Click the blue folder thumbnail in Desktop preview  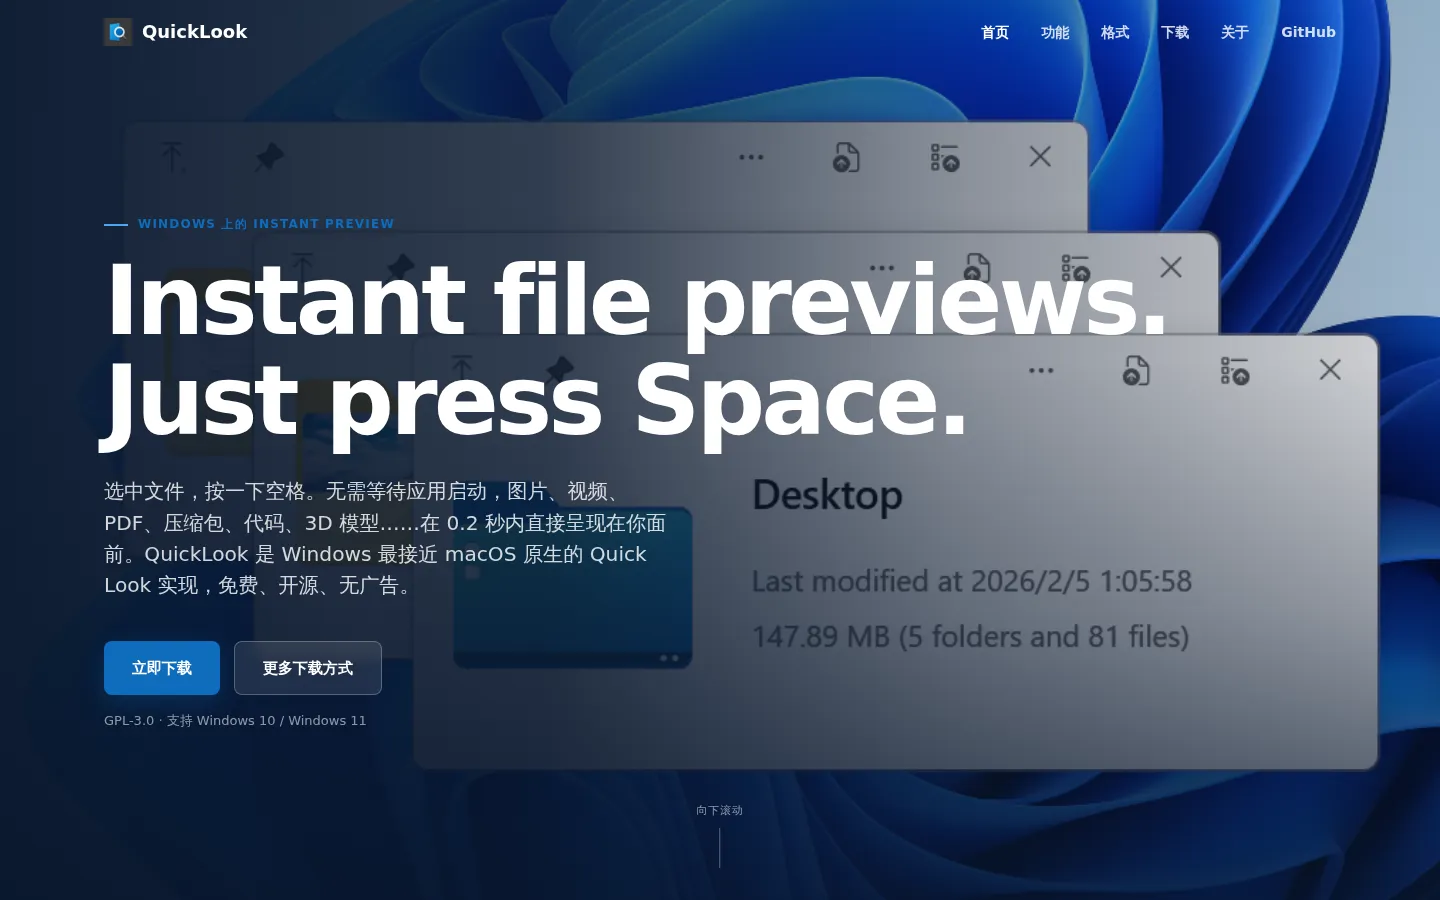click(573, 587)
